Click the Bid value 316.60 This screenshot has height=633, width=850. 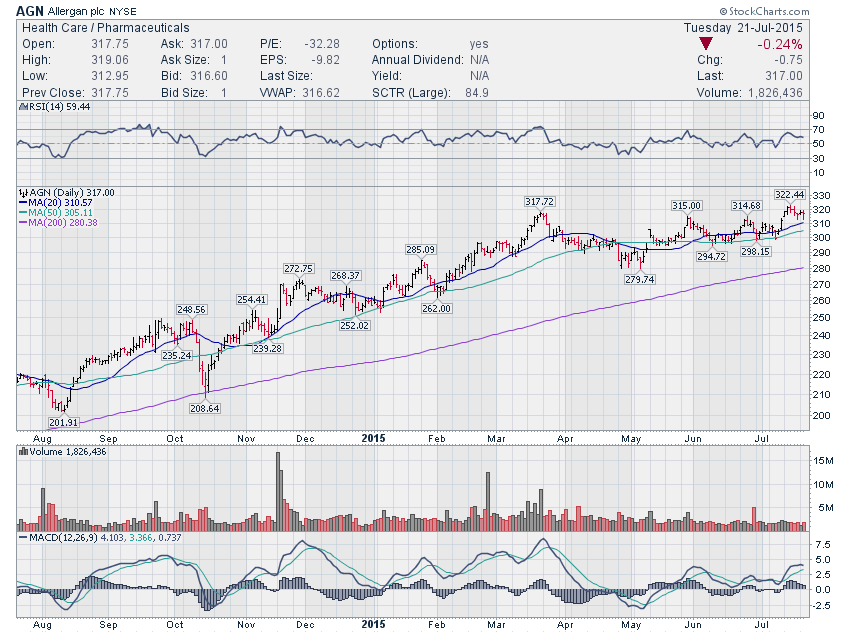(x=209, y=76)
